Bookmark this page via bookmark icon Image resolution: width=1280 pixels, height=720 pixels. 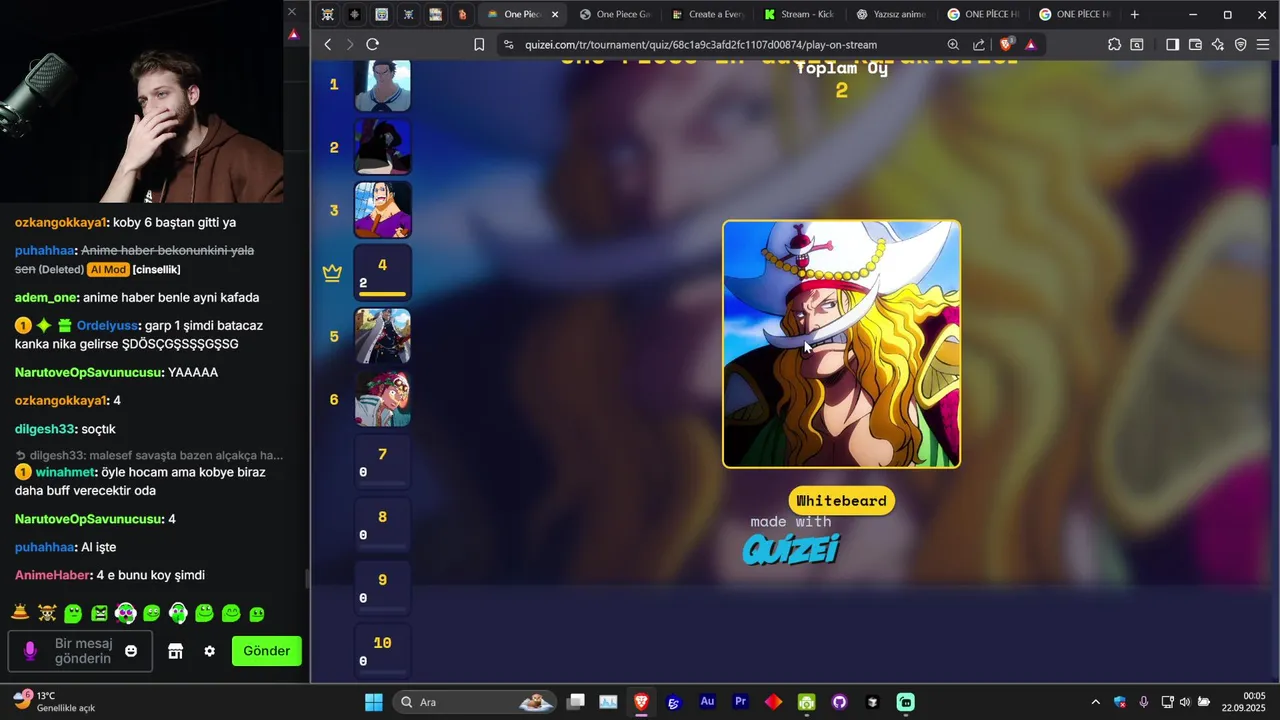[x=479, y=44]
